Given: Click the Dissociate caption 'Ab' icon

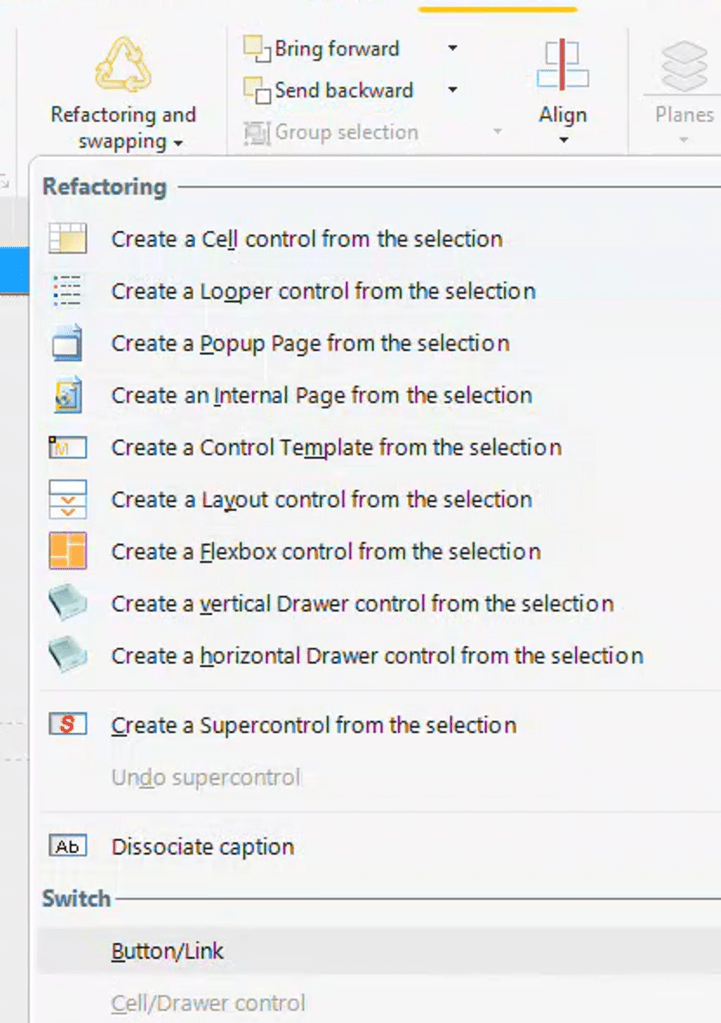Looking at the screenshot, I should 68,847.
